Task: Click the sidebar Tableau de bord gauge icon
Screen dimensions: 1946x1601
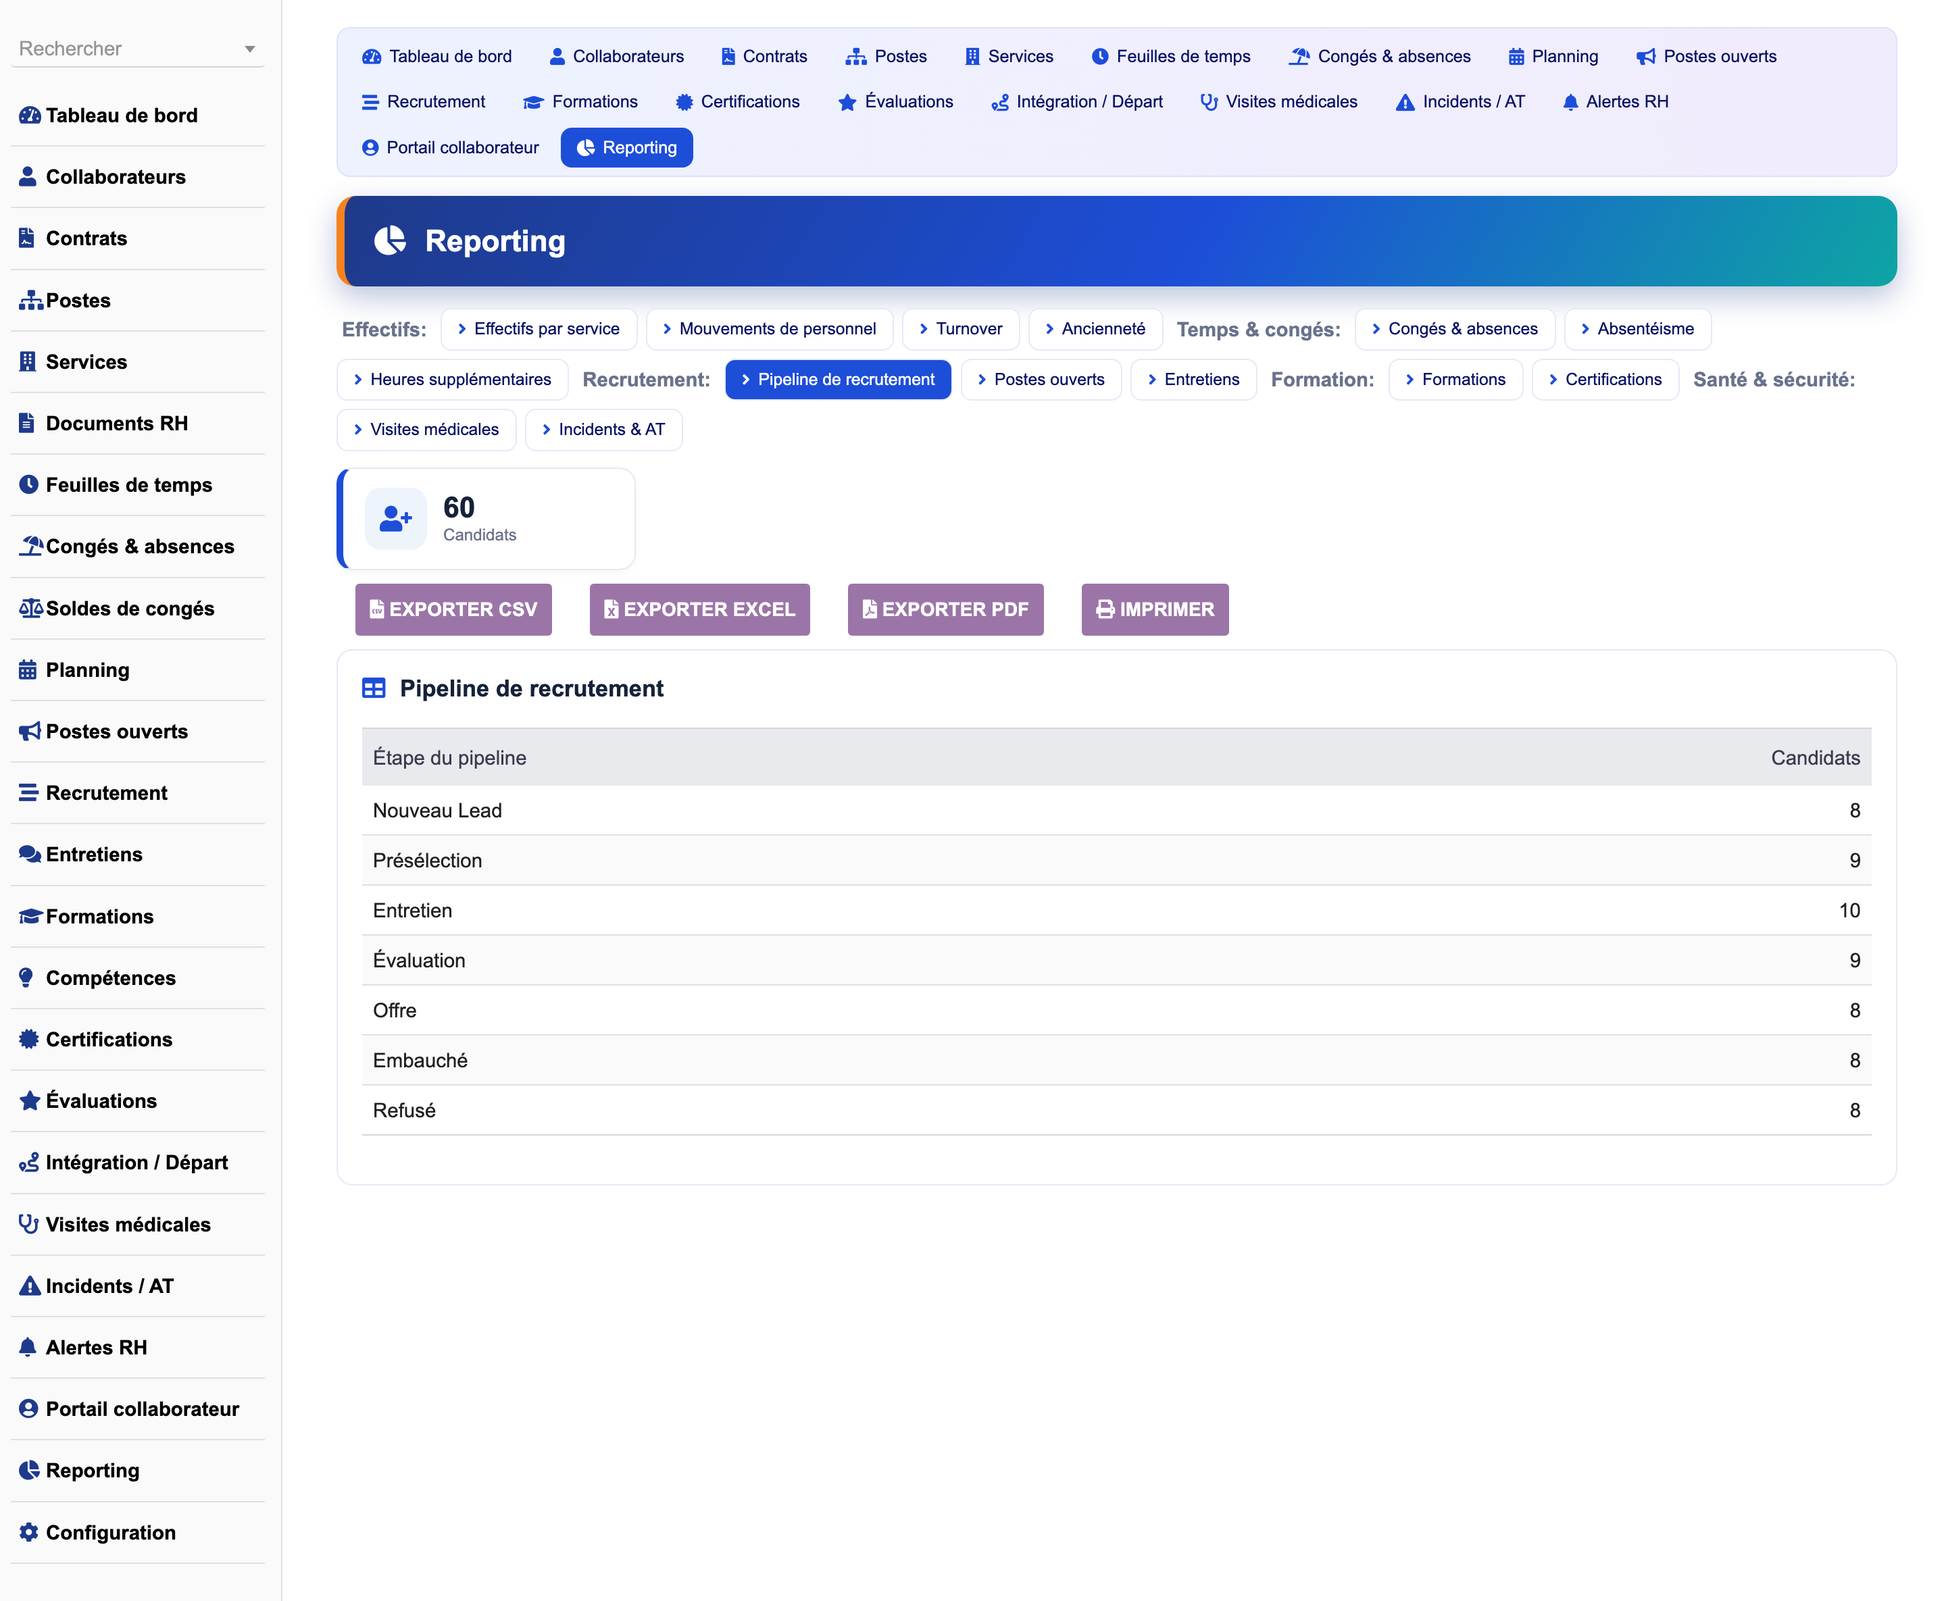Action: pos(29,116)
